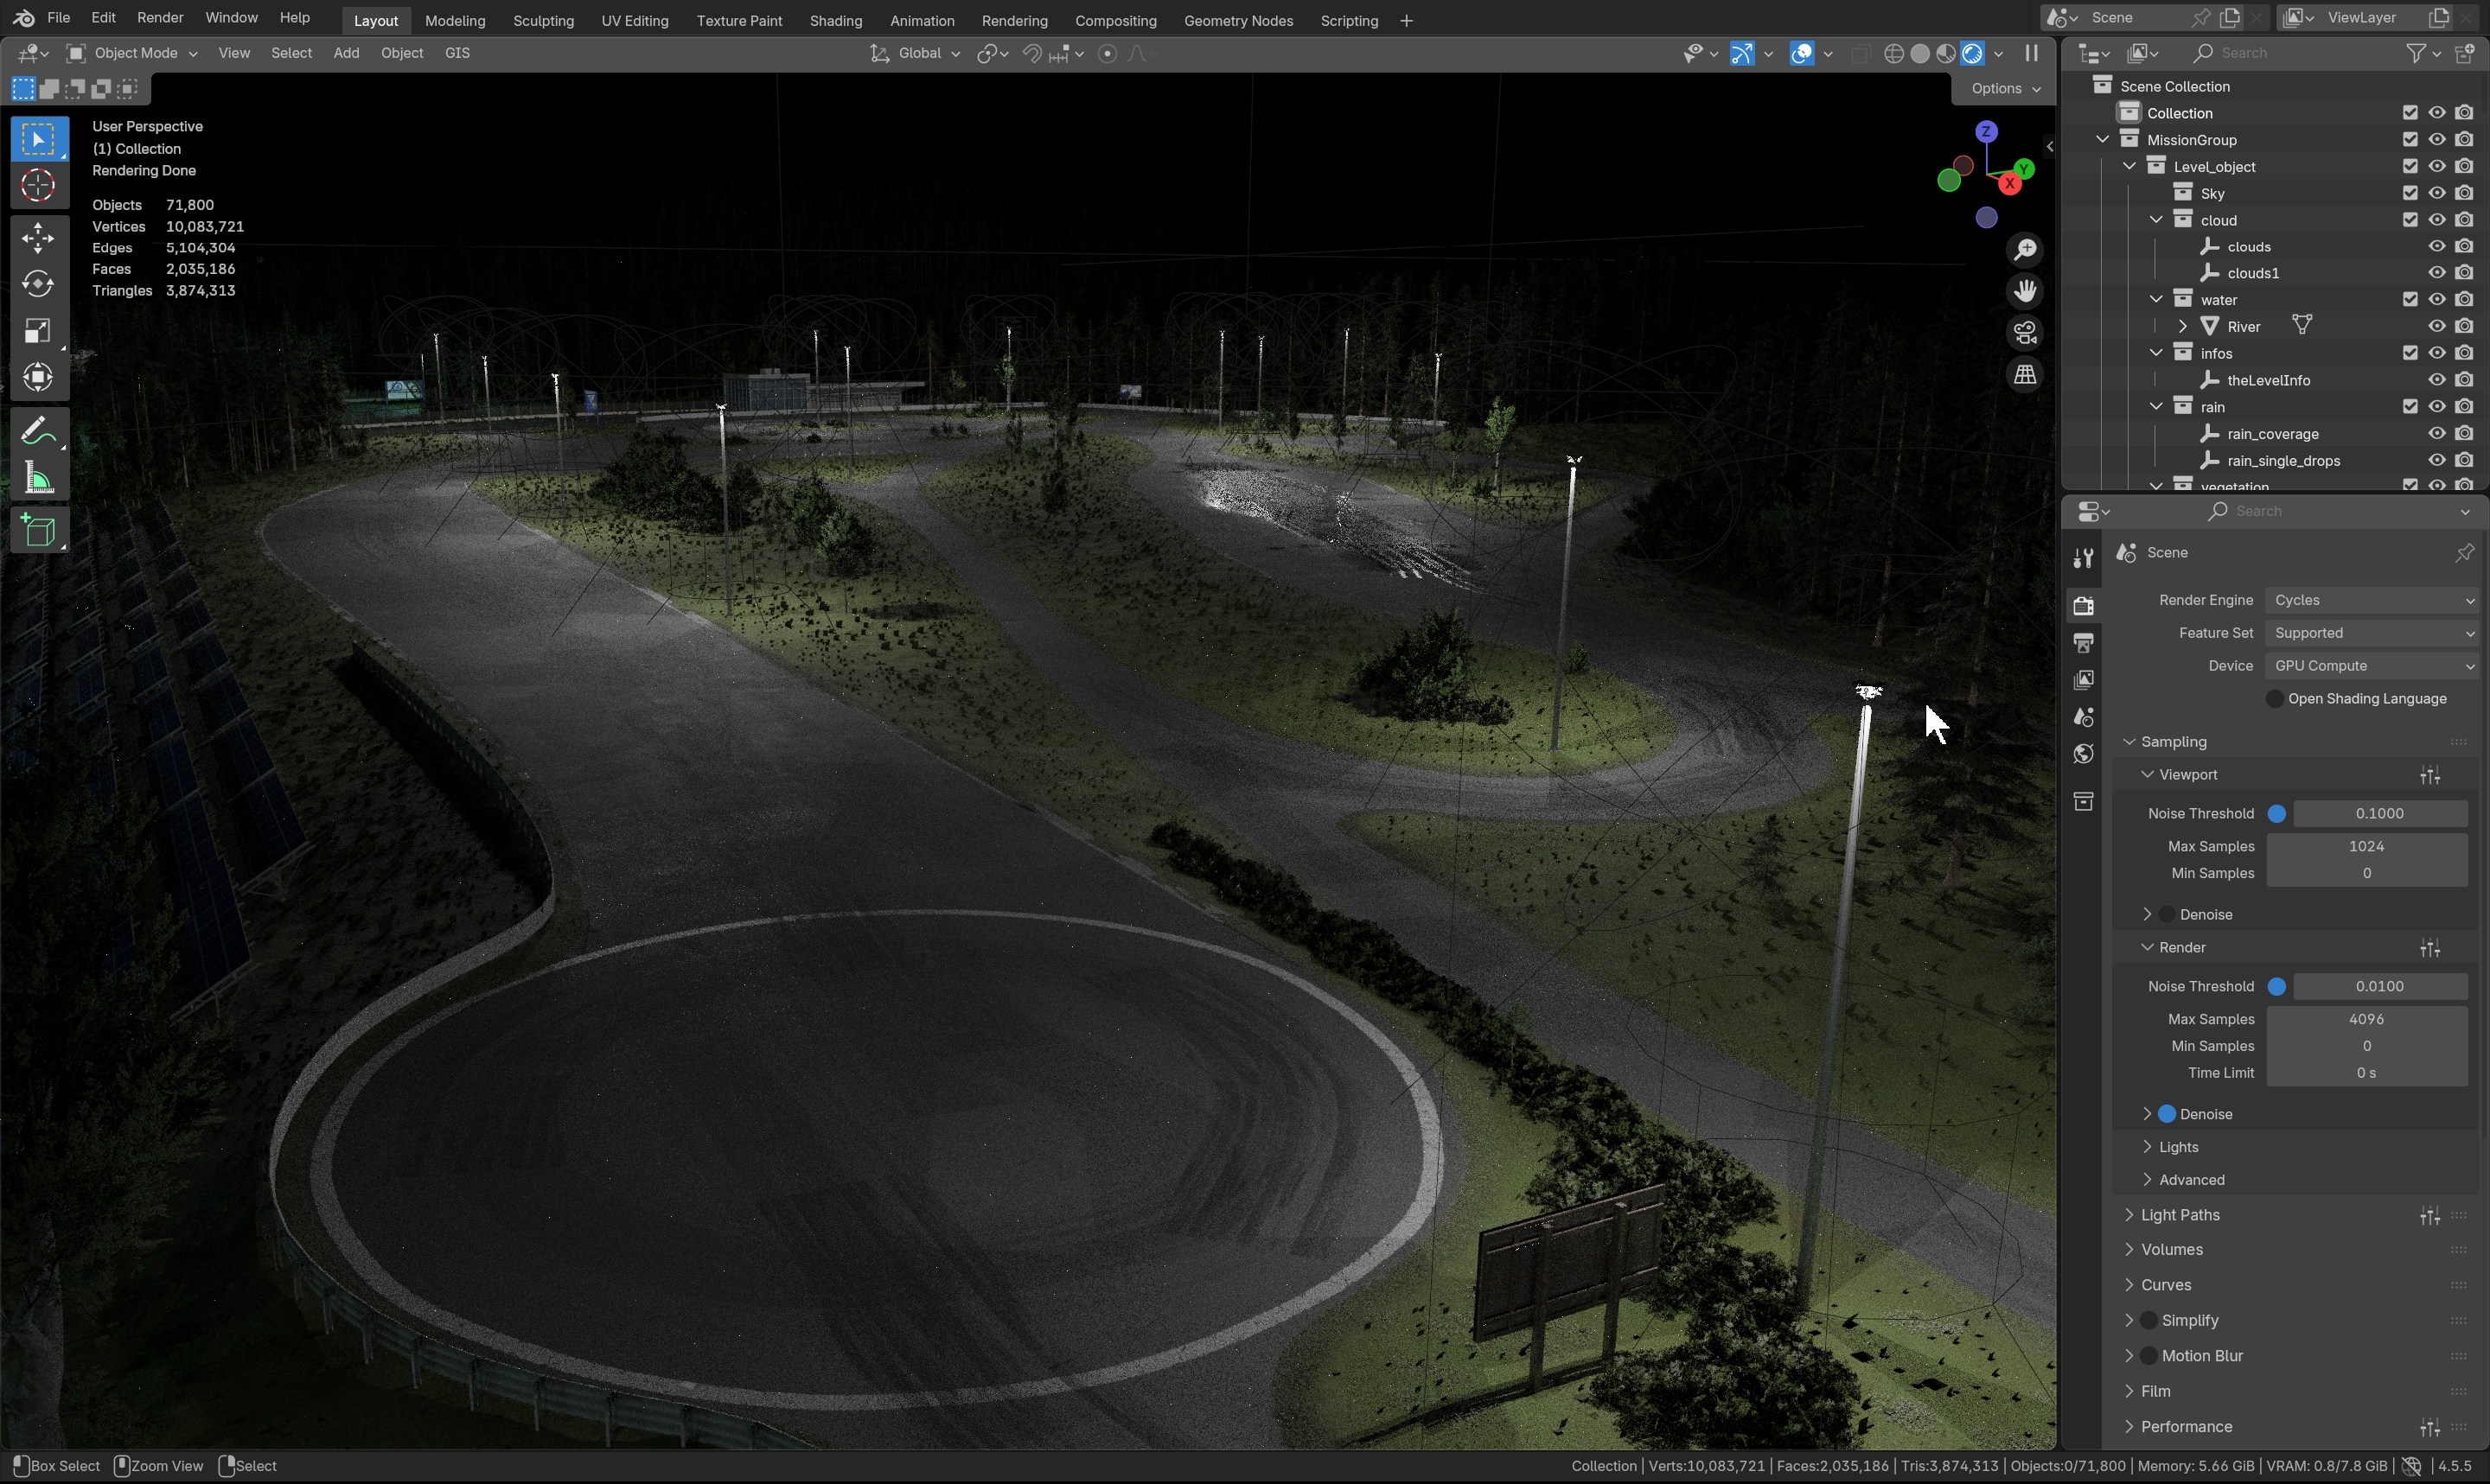This screenshot has height=1484, width=2490.
Task: Toggle camera view icon in viewport
Action: tap(2025, 332)
